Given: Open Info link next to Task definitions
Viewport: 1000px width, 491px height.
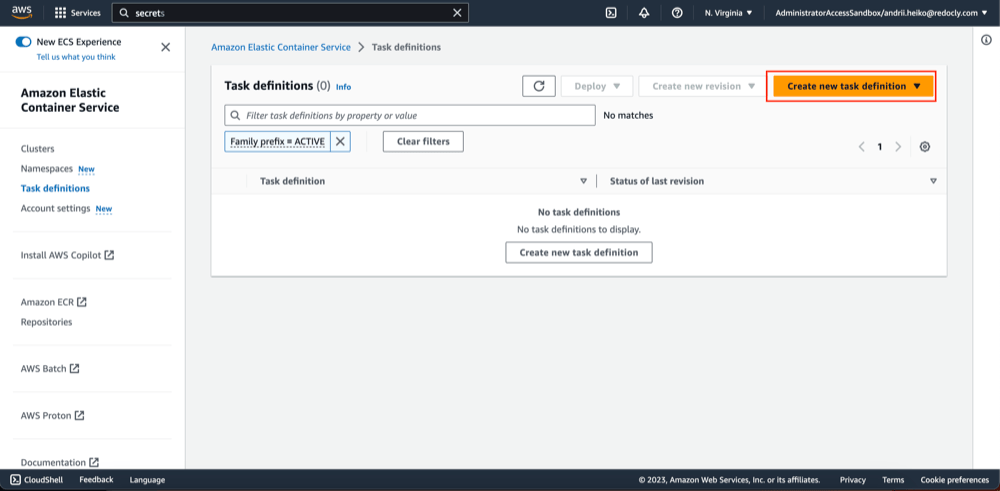Looking at the screenshot, I should [x=343, y=87].
